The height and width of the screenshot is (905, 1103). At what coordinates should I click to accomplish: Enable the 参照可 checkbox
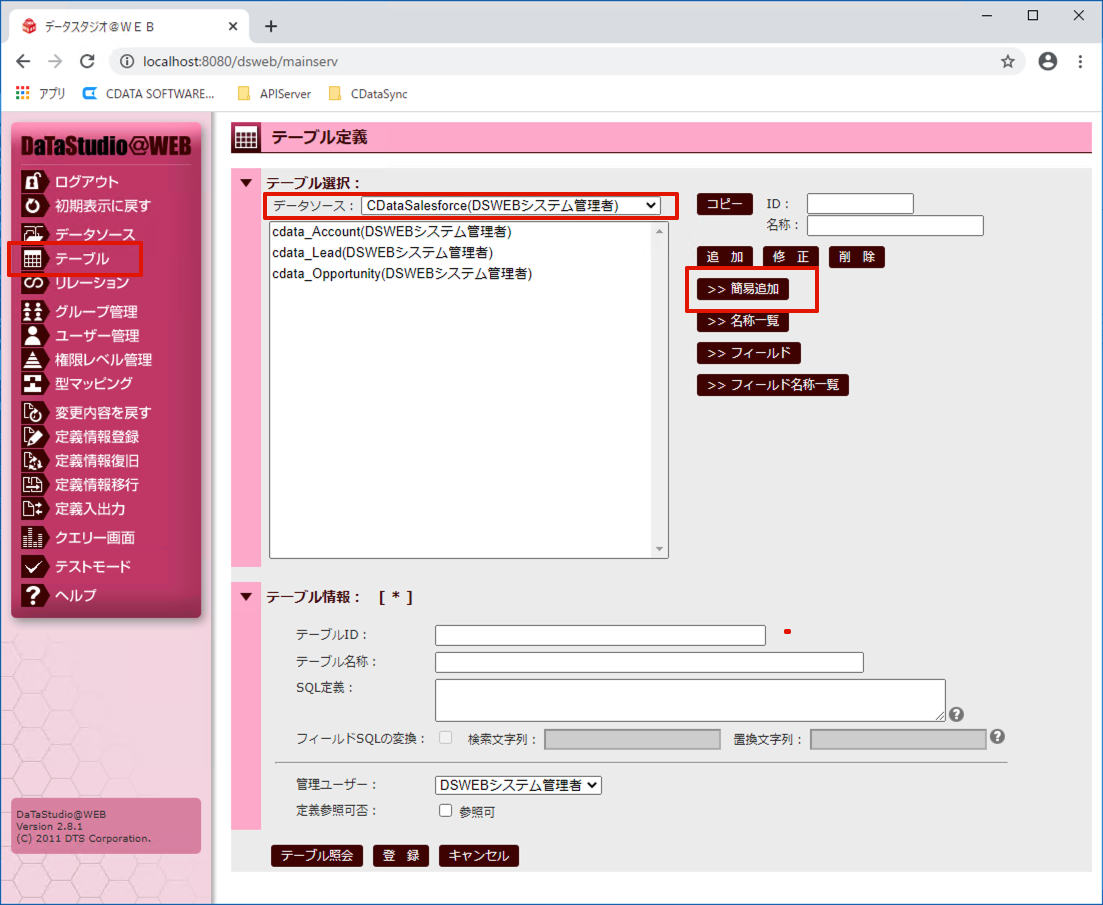445,811
